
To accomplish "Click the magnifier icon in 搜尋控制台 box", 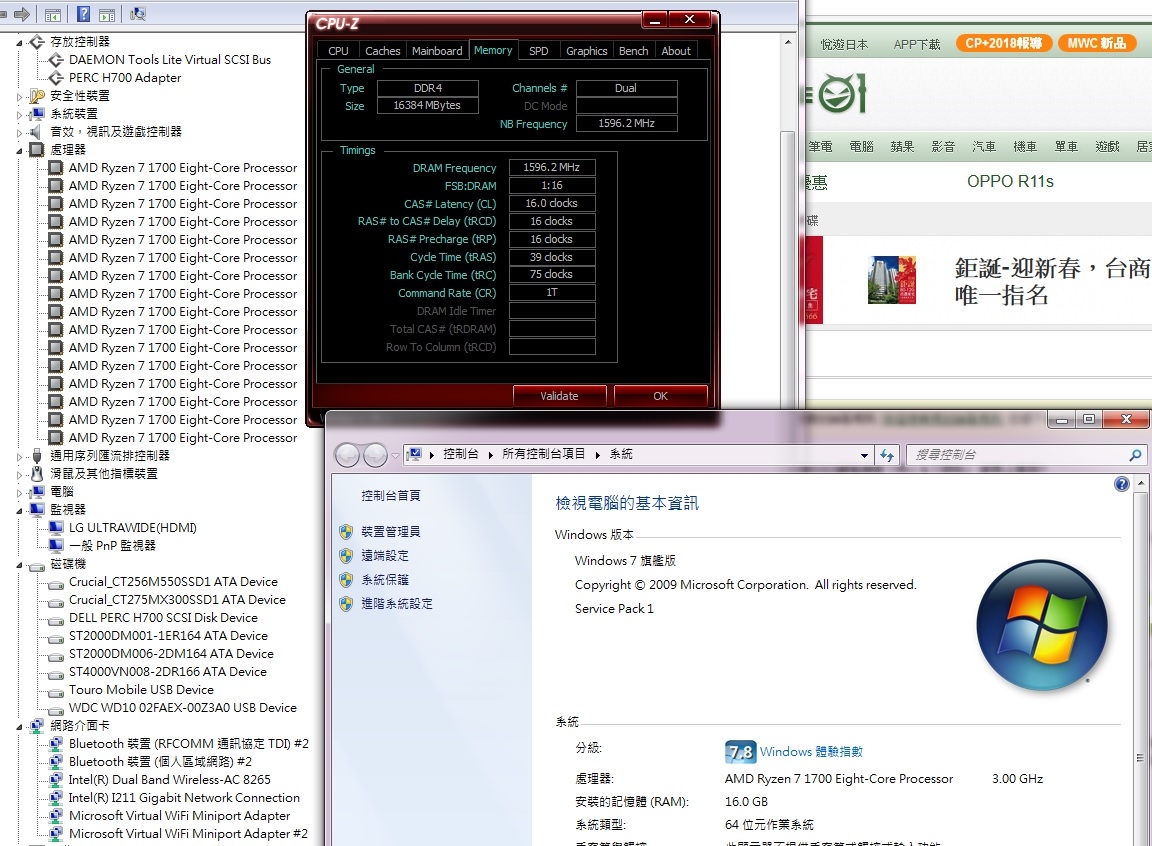I will click(x=1135, y=455).
